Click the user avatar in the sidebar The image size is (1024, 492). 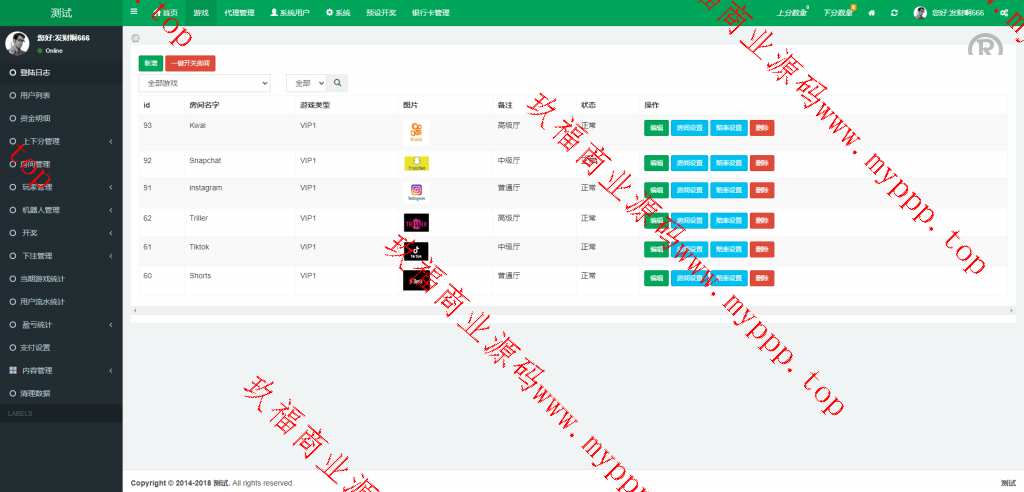(x=16, y=42)
